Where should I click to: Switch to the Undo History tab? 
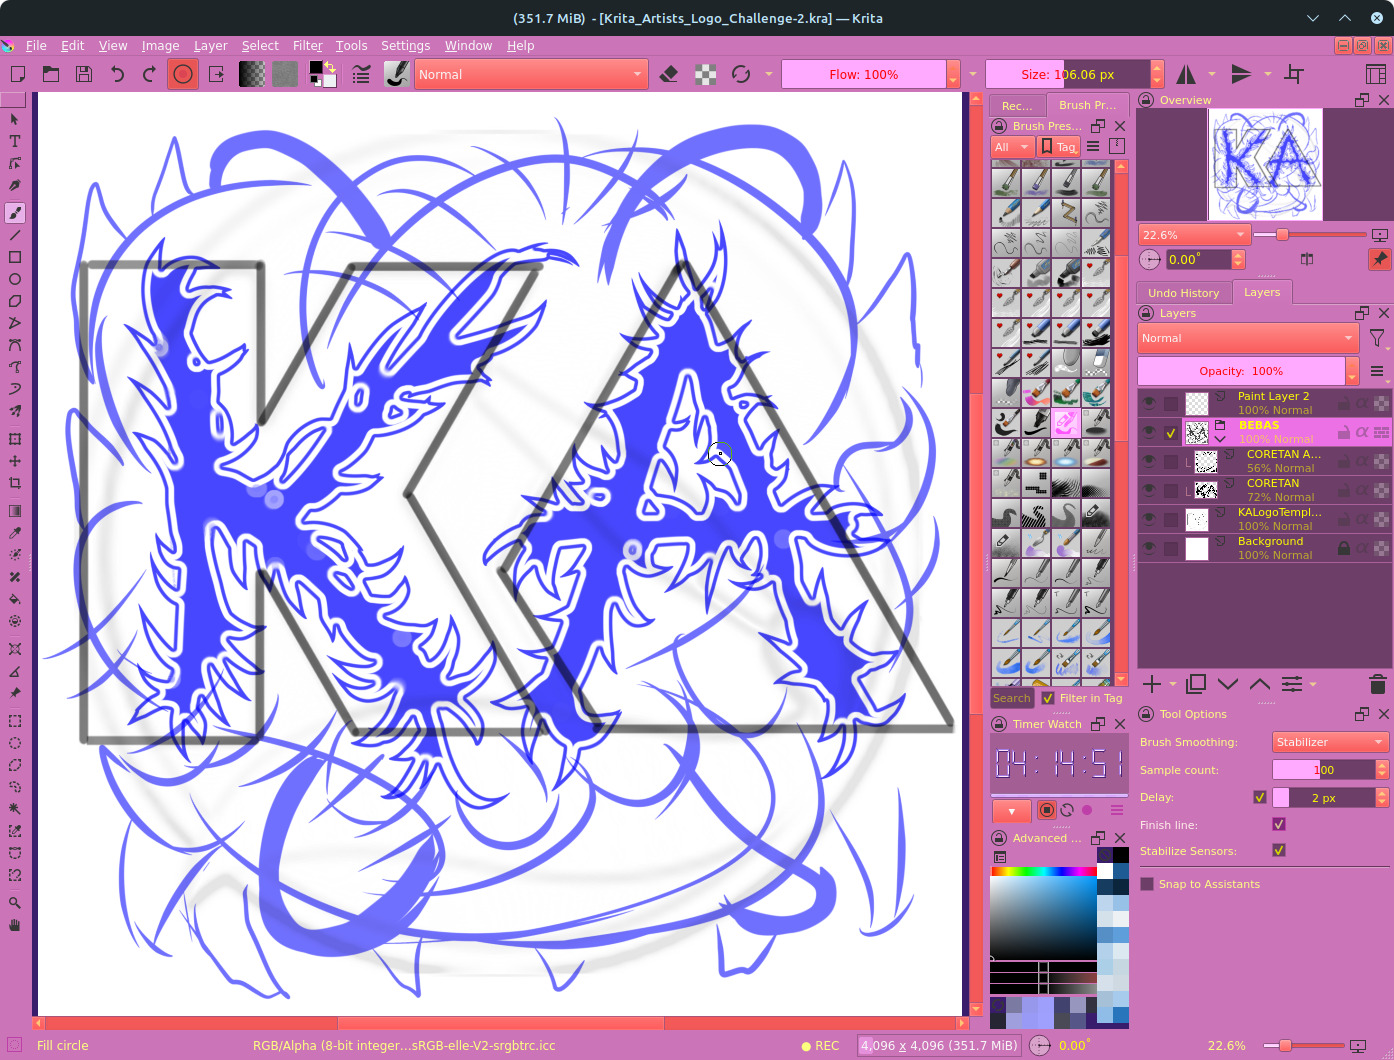pos(1183,293)
